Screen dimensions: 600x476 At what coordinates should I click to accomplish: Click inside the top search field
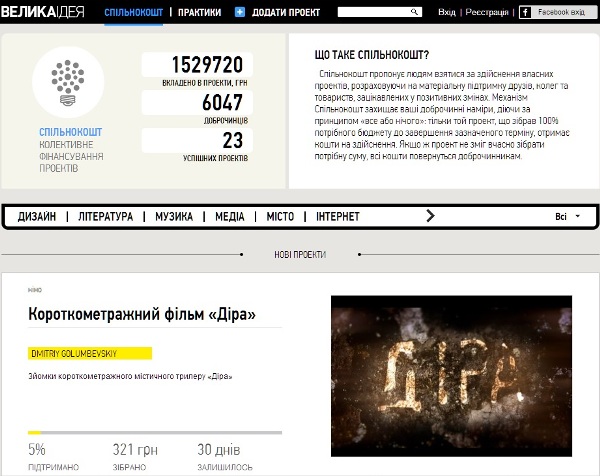(x=375, y=13)
